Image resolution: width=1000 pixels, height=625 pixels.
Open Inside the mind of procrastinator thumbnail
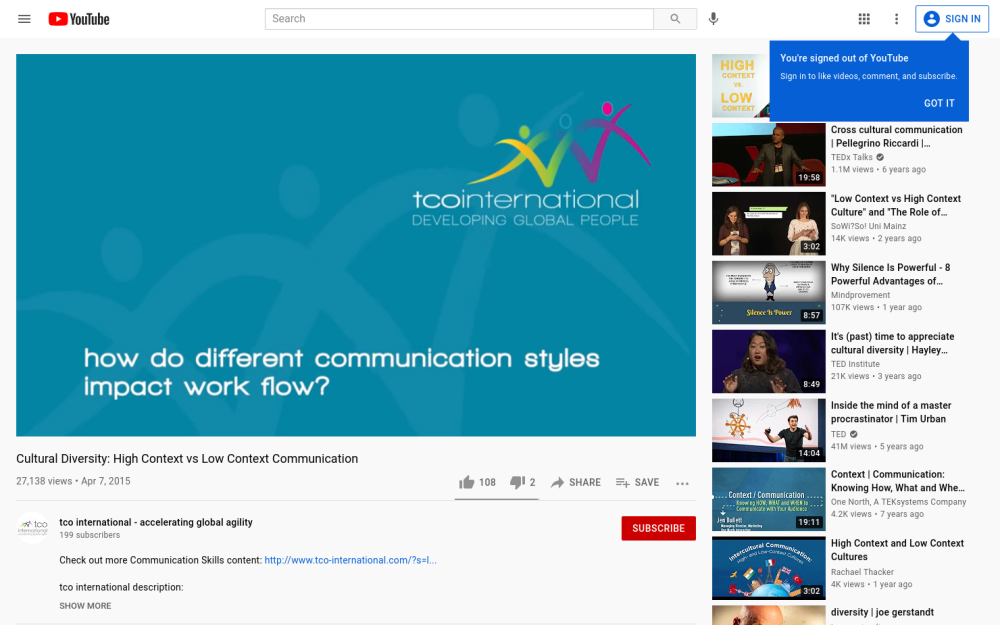(768, 430)
